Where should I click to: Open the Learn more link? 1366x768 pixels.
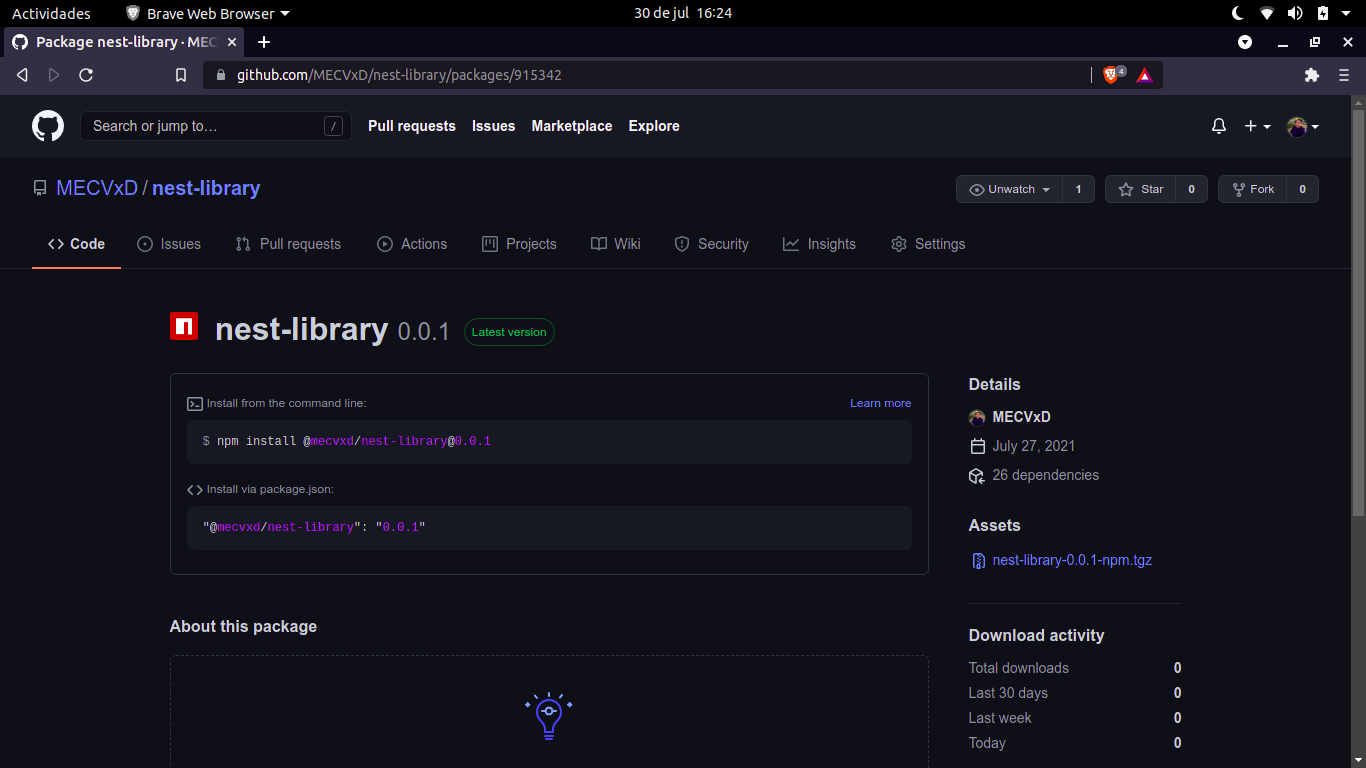pyautogui.click(x=880, y=403)
